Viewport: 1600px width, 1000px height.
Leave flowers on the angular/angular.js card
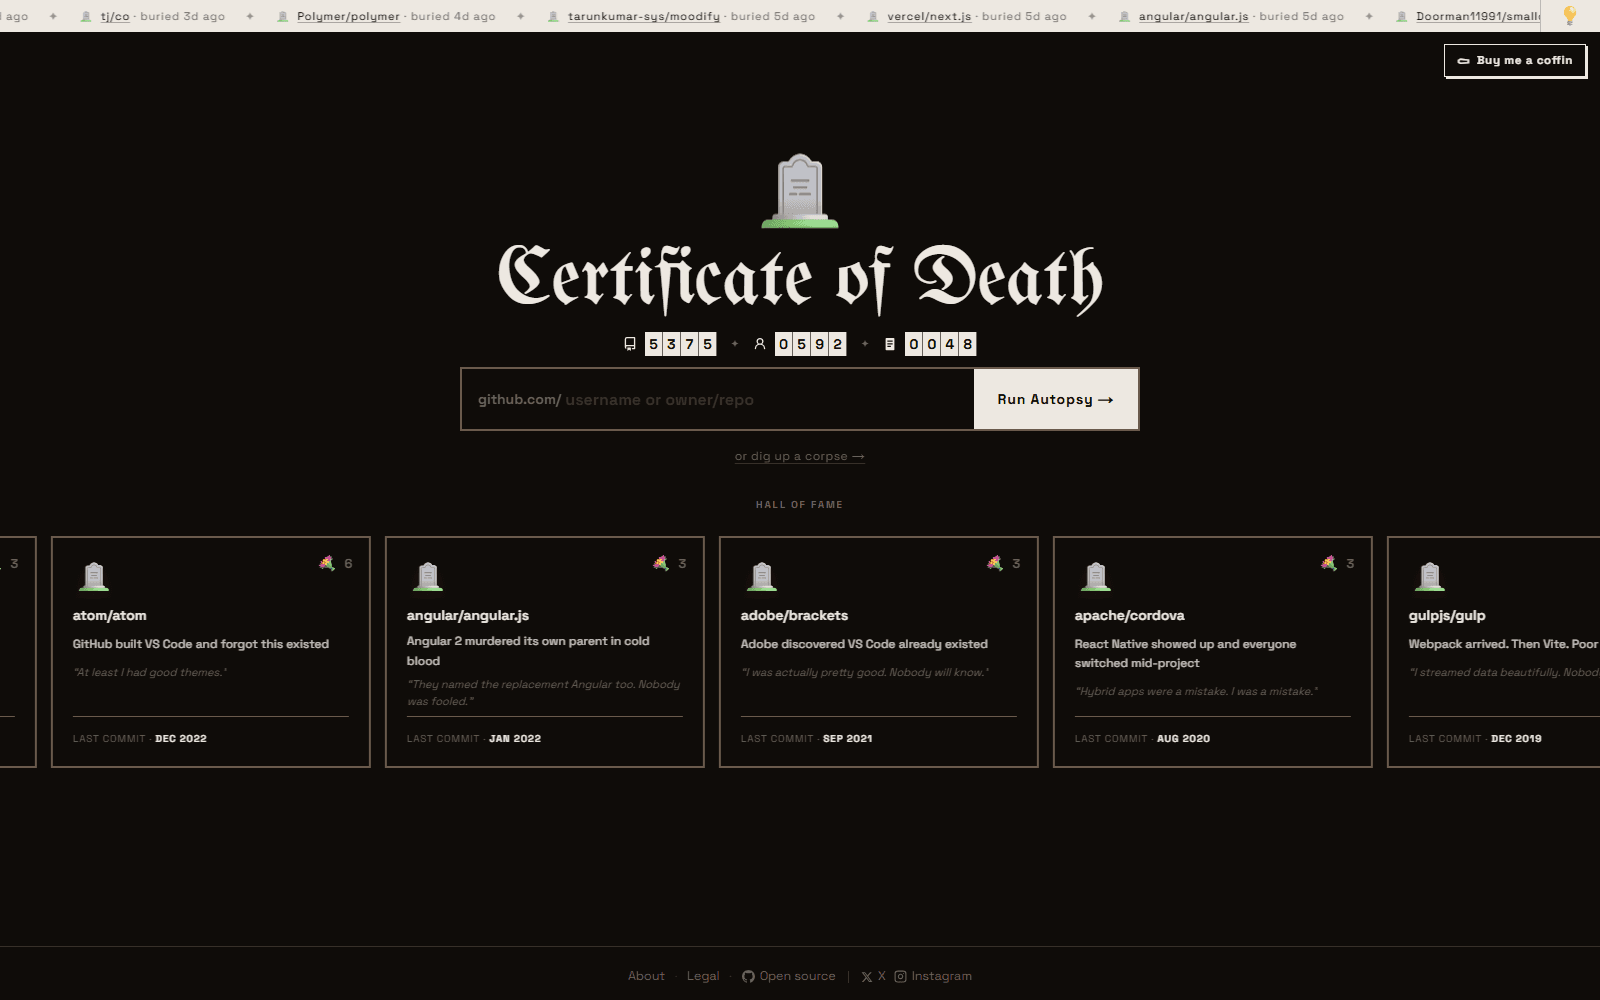669,563
